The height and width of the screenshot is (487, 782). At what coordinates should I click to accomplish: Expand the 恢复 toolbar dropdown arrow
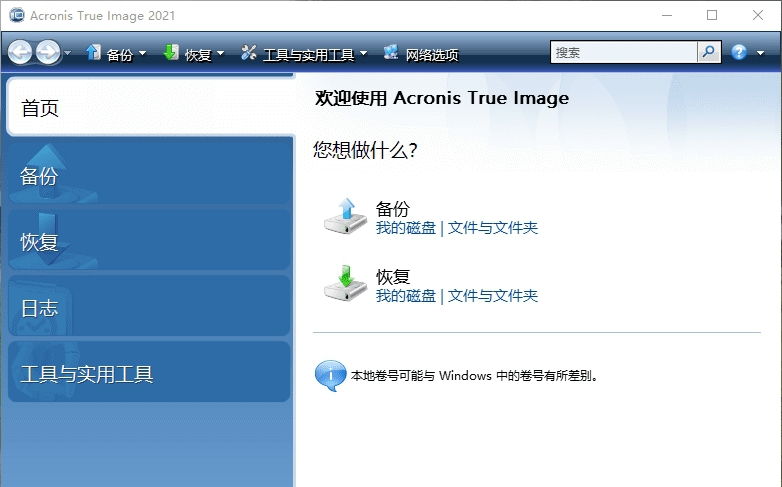220,53
